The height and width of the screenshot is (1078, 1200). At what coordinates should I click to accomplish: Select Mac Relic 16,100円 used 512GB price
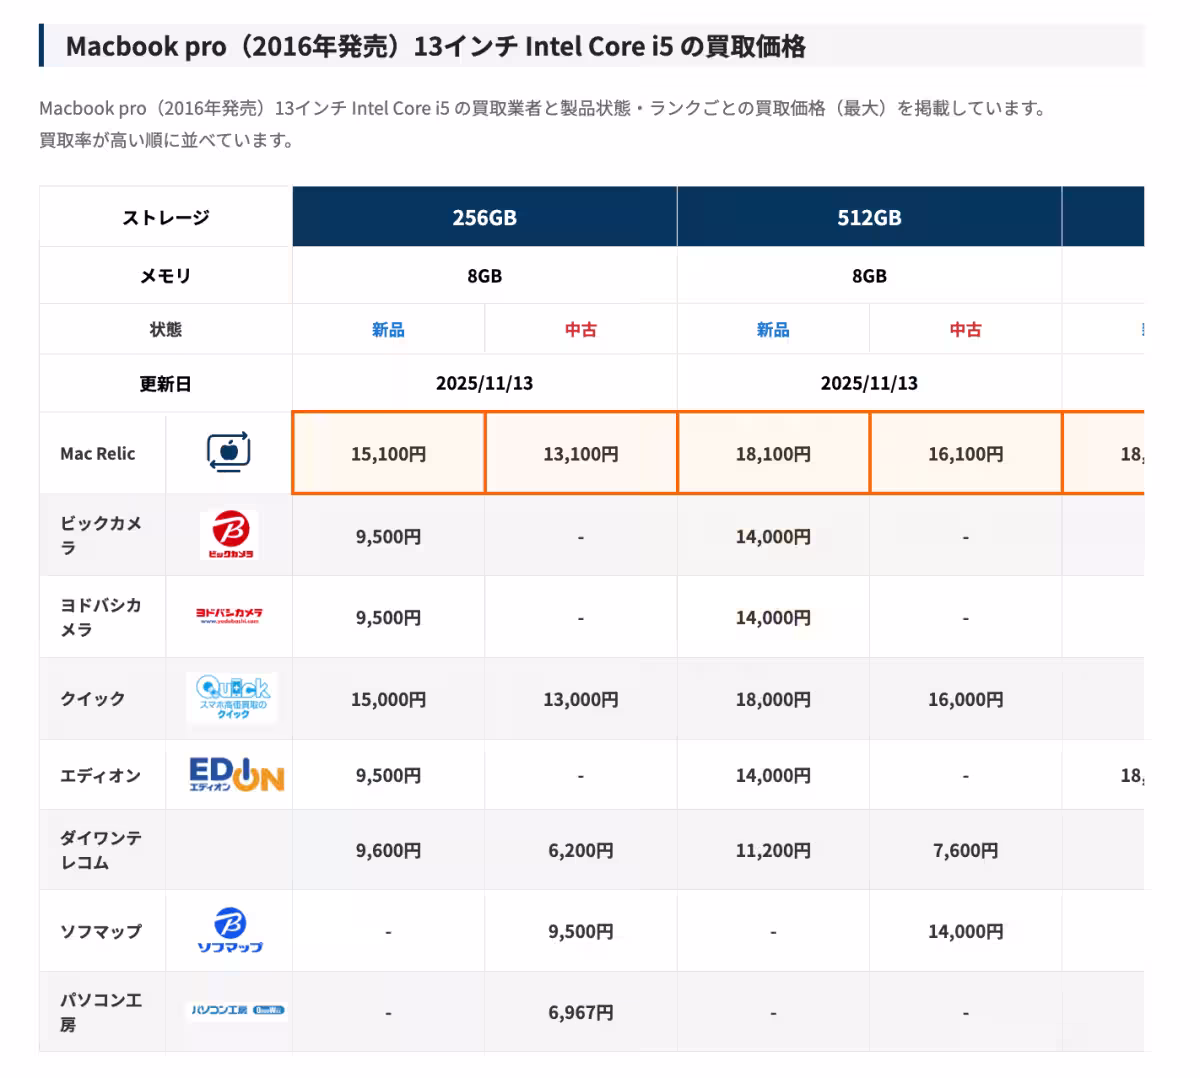(965, 454)
